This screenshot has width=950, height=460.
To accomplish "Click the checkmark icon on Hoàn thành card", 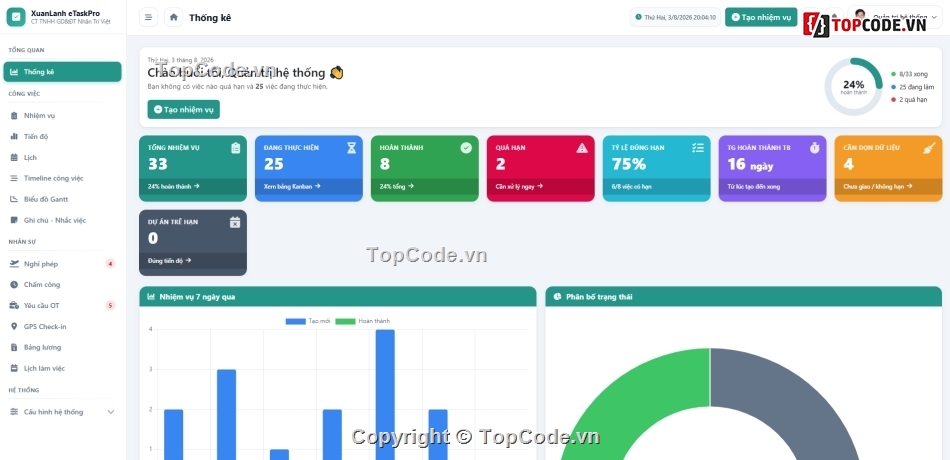I will coord(466,148).
